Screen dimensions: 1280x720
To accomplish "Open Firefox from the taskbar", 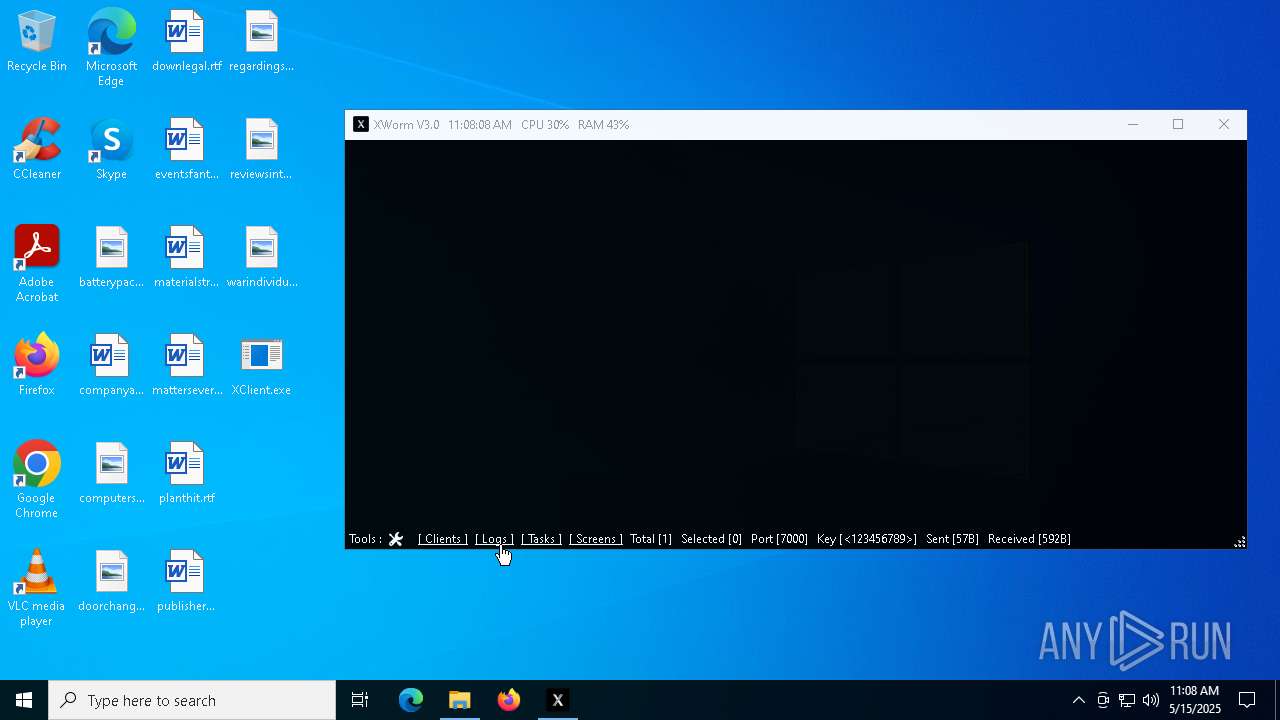I will coord(509,700).
